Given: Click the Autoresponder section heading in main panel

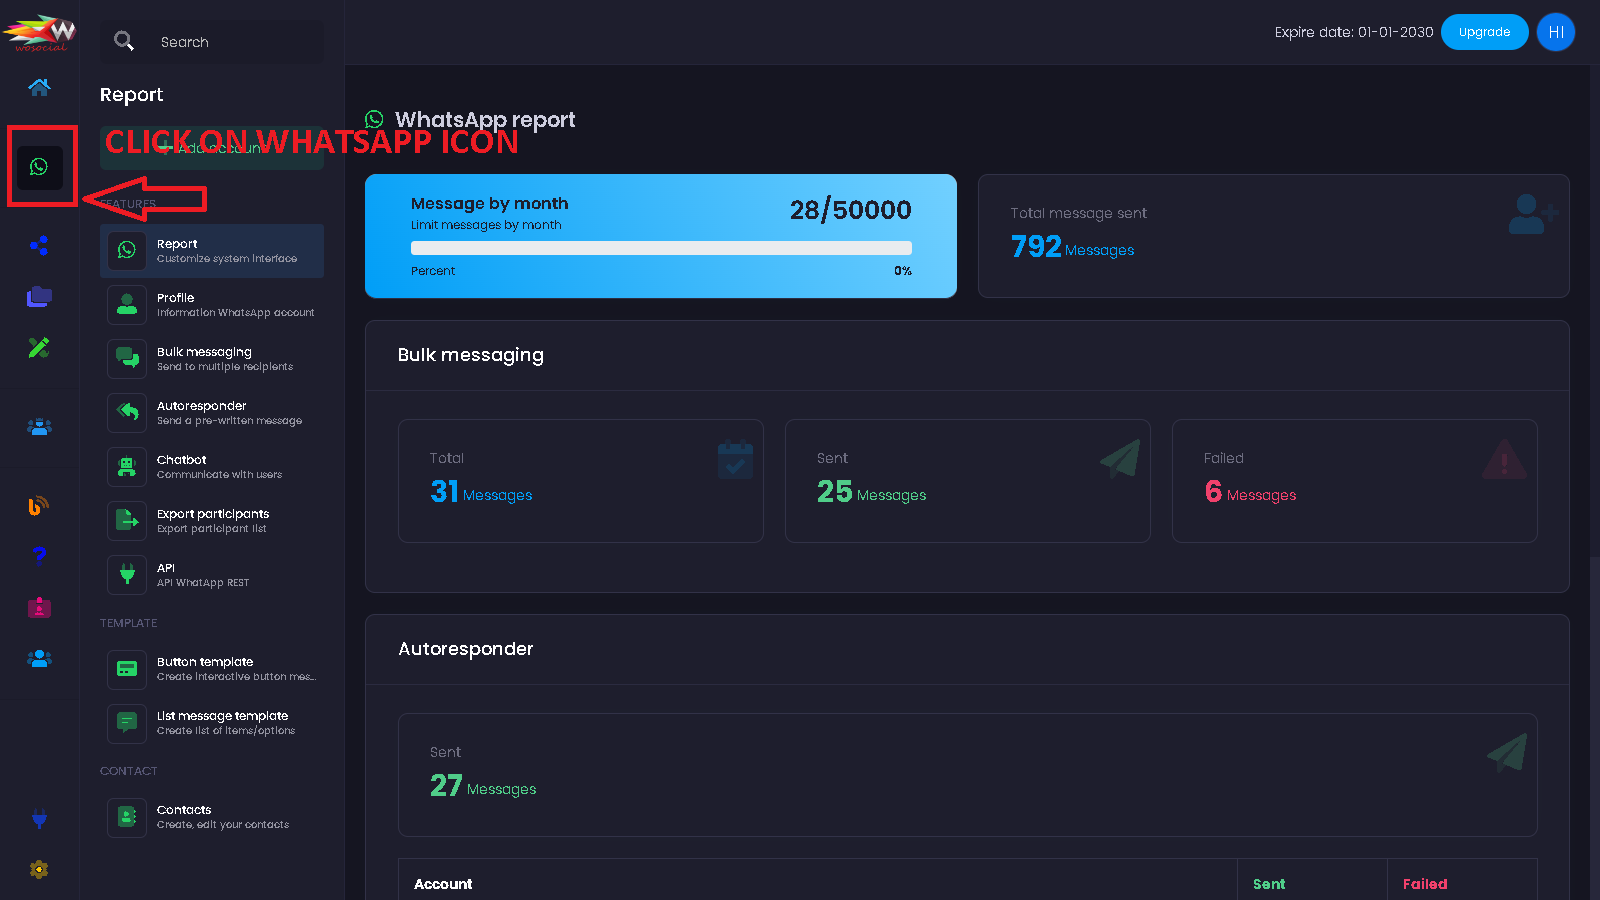Looking at the screenshot, I should click(466, 649).
